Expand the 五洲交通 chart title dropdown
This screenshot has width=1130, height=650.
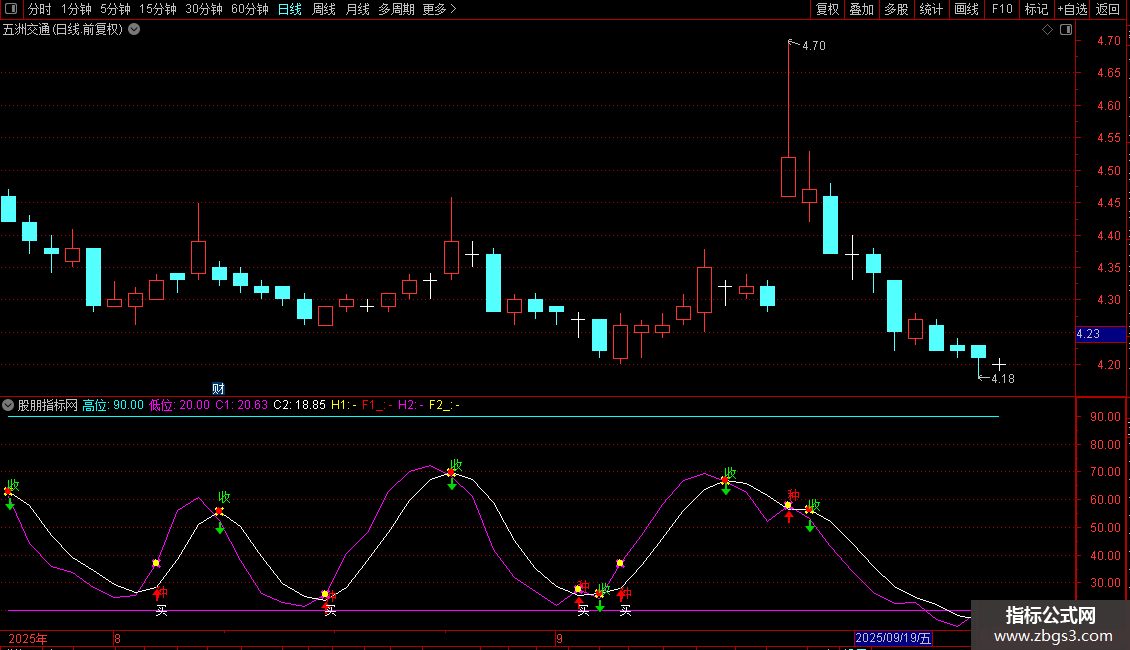(134, 30)
